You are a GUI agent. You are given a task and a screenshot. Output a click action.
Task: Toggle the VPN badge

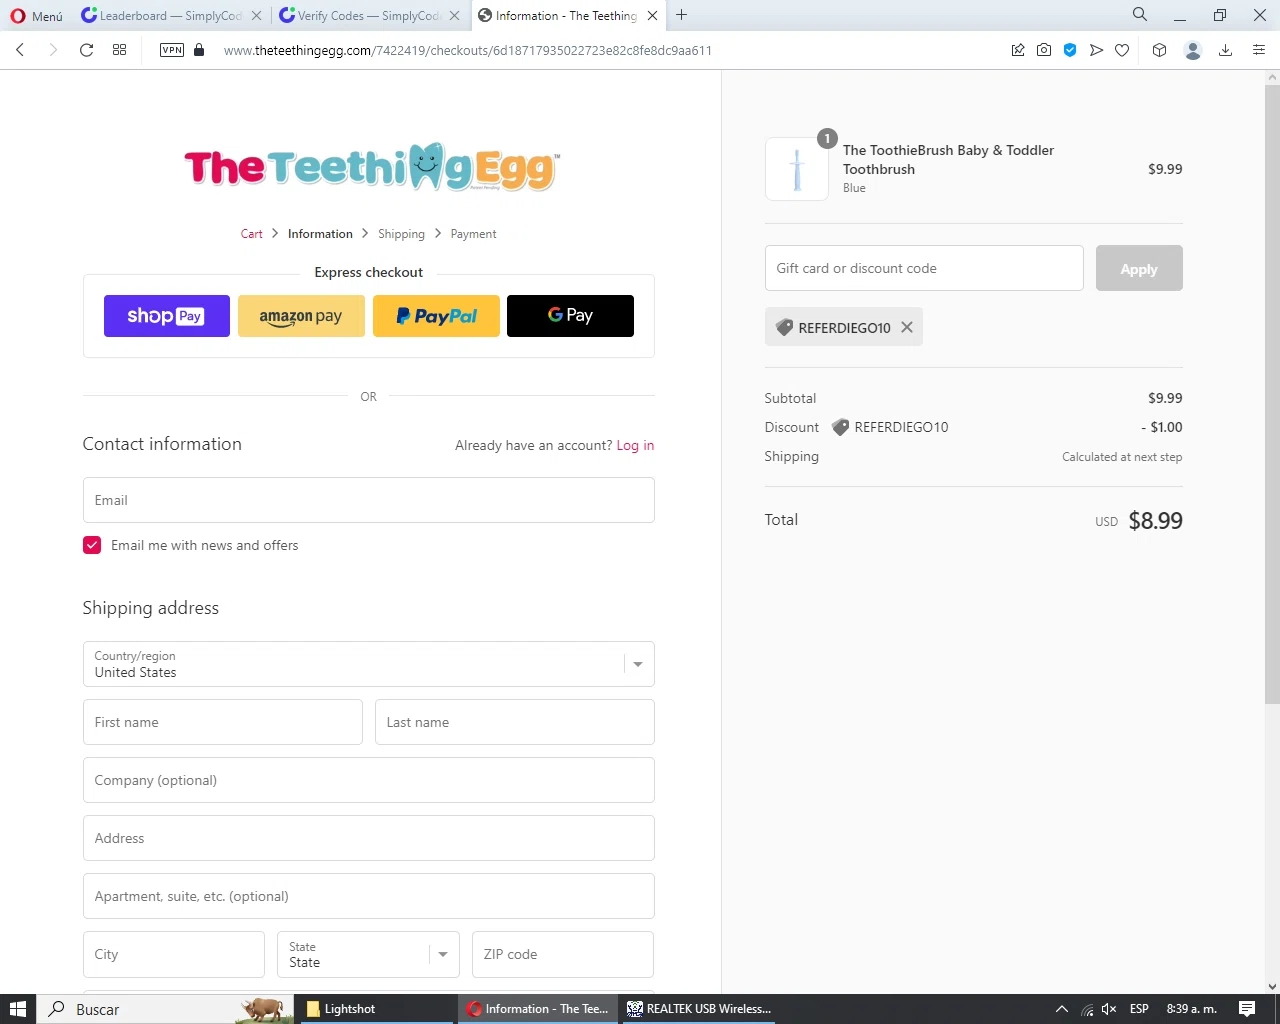(x=172, y=50)
